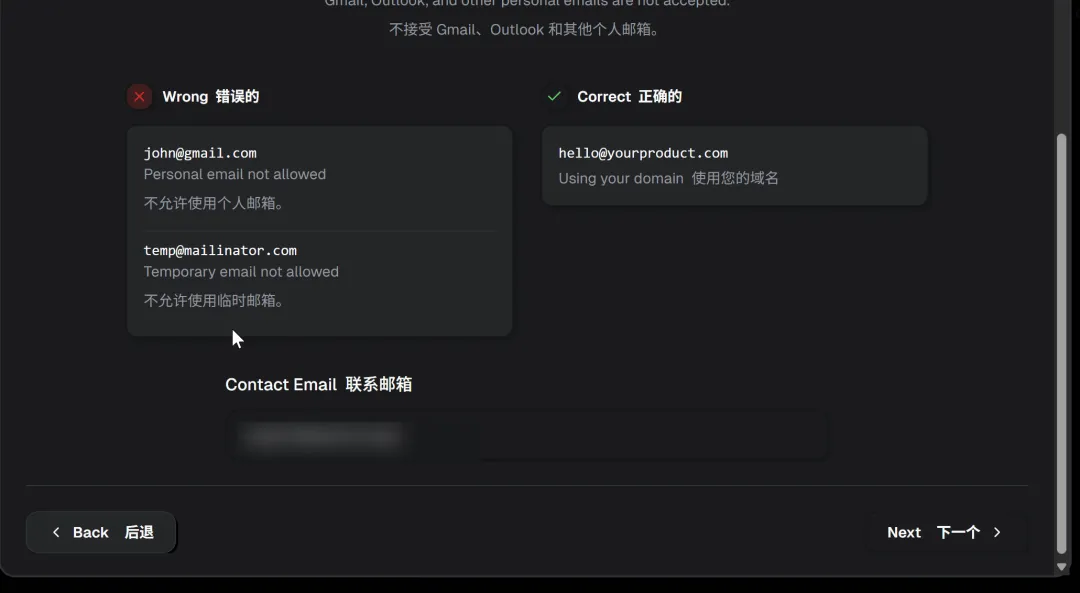
Task: Click the green checkmark Correct icon
Action: (554, 96)
